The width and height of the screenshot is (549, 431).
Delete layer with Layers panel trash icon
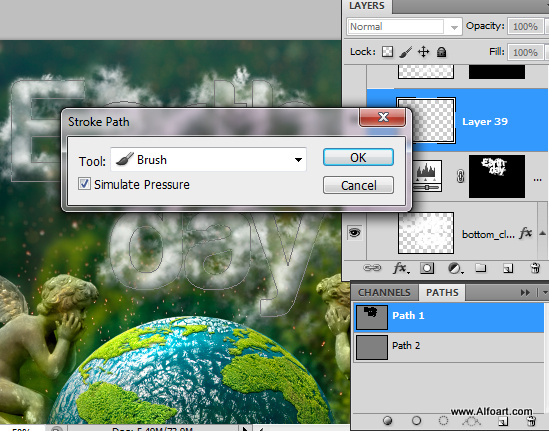535,268
